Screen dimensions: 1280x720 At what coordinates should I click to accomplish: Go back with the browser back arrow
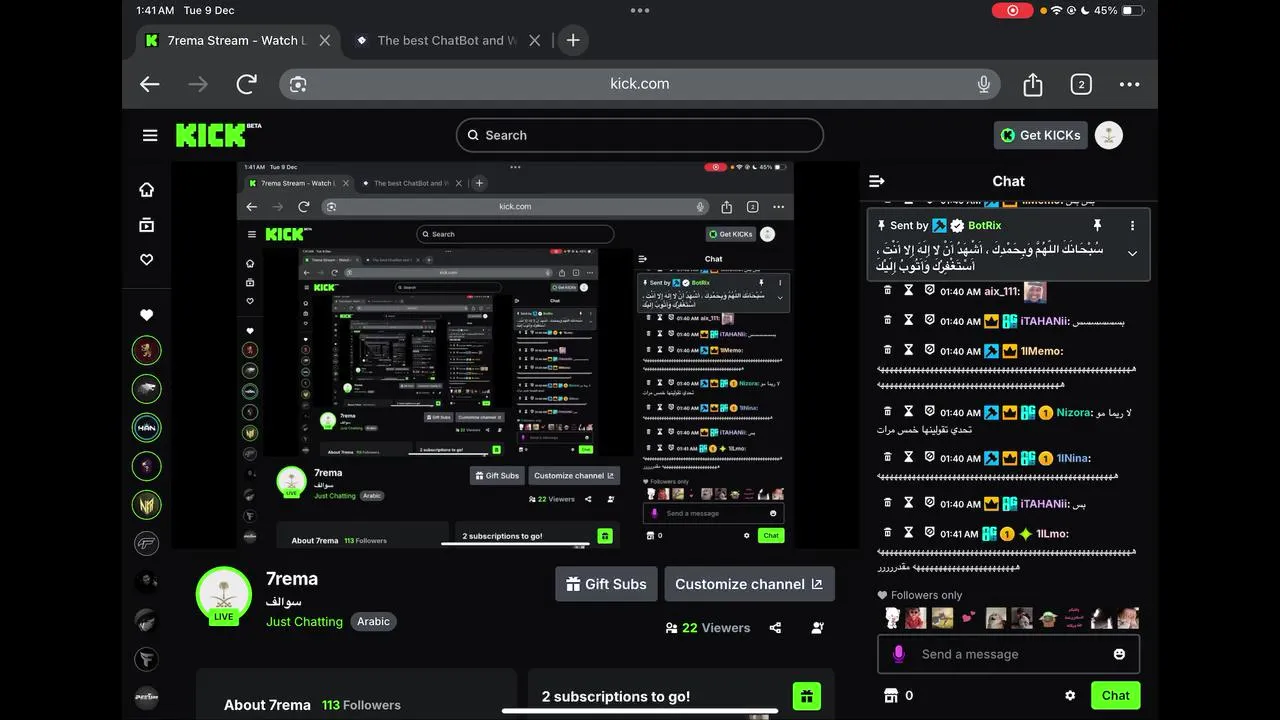tap(150, 84)
